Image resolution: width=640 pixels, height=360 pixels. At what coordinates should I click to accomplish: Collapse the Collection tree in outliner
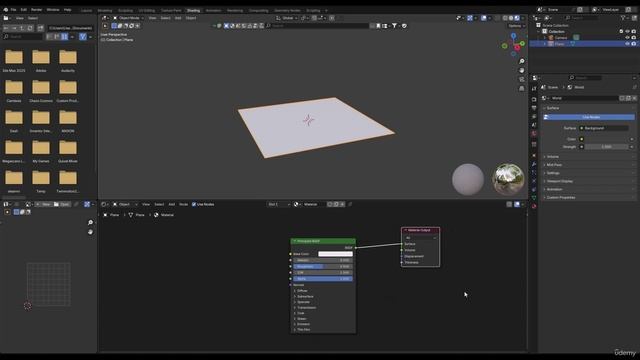(539, 31)
